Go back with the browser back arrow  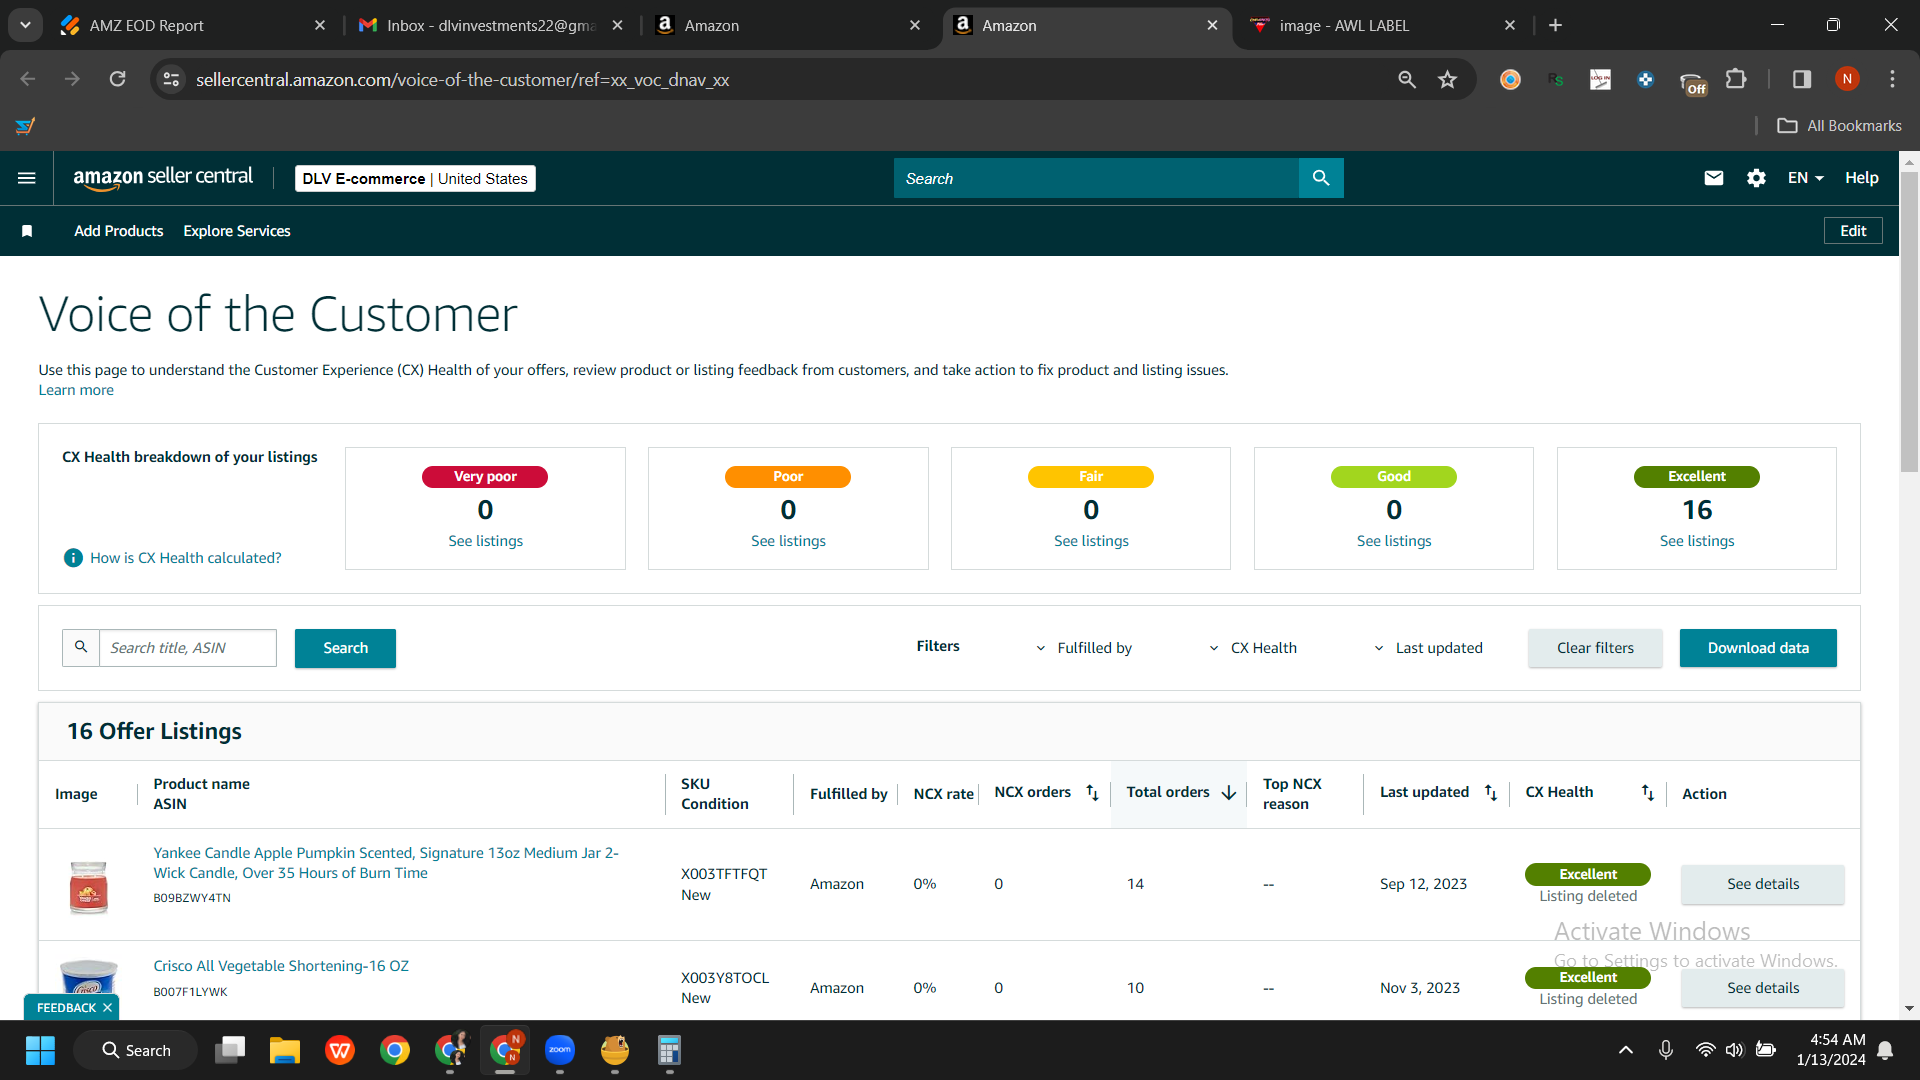coord(28,79)
